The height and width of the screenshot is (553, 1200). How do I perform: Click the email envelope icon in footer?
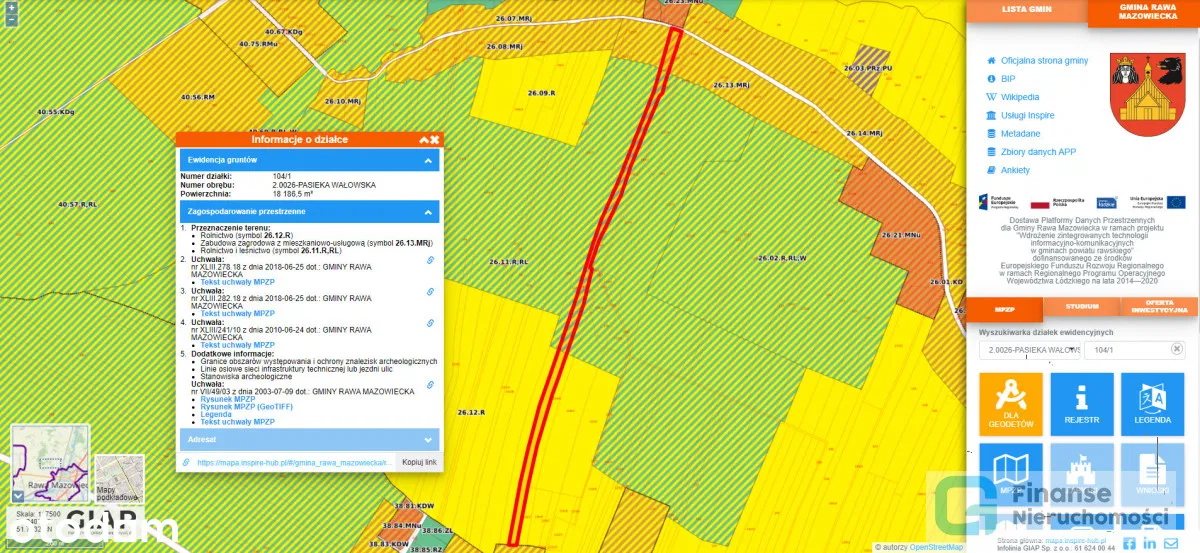1172,543
